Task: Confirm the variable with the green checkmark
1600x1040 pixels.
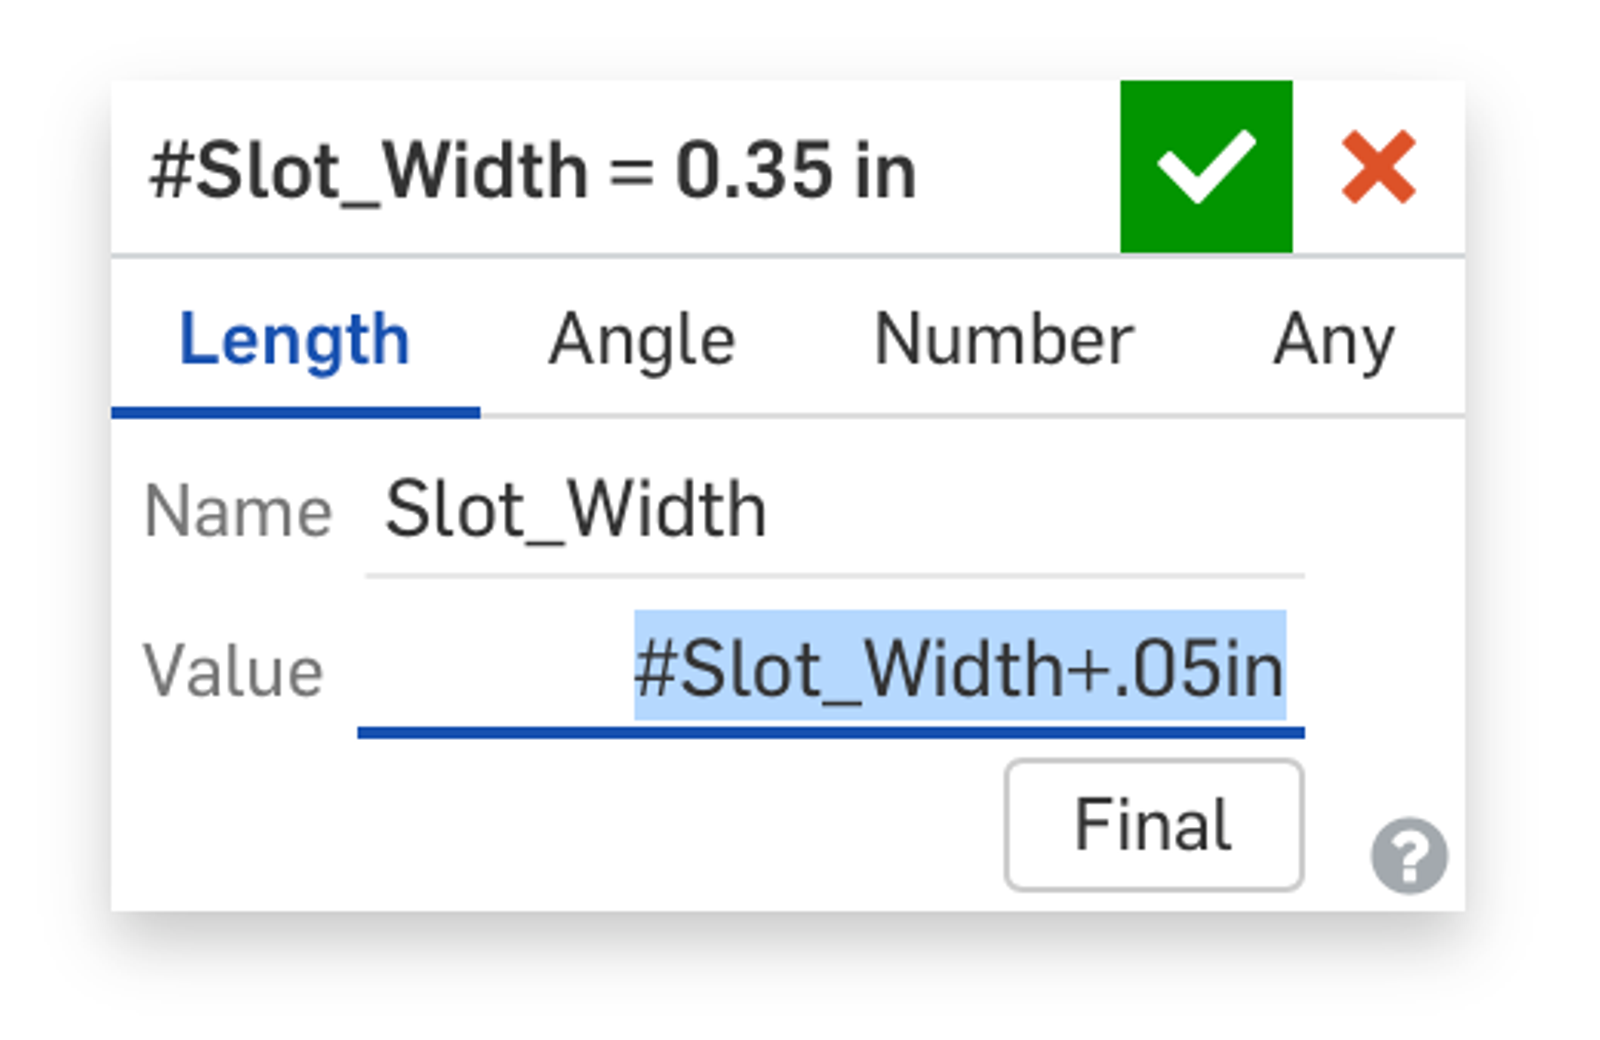Action: [1205, 167]
